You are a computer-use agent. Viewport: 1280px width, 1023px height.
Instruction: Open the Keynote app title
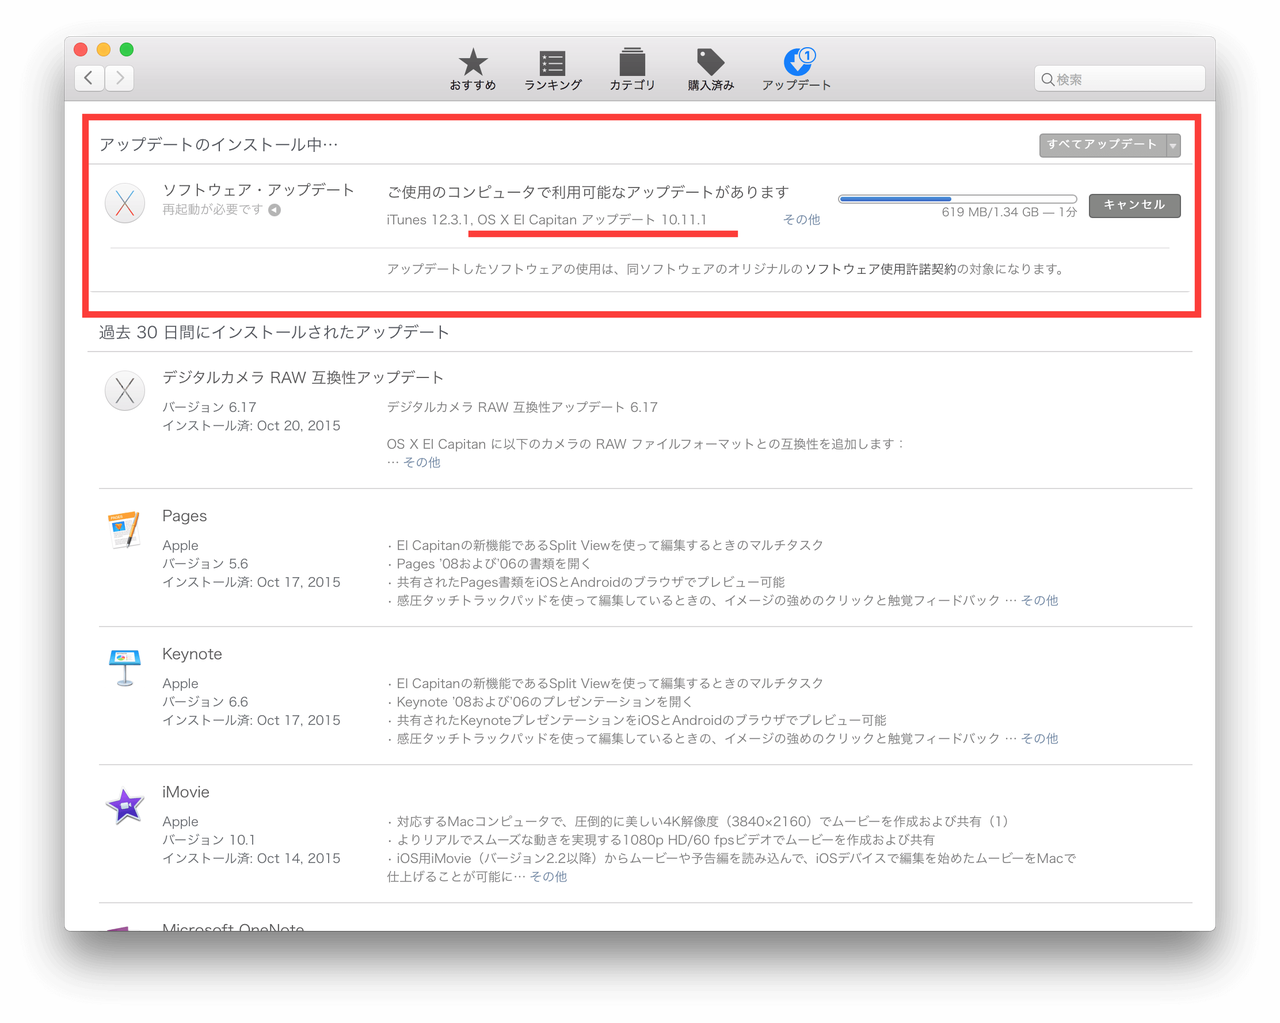pos(192,654)
